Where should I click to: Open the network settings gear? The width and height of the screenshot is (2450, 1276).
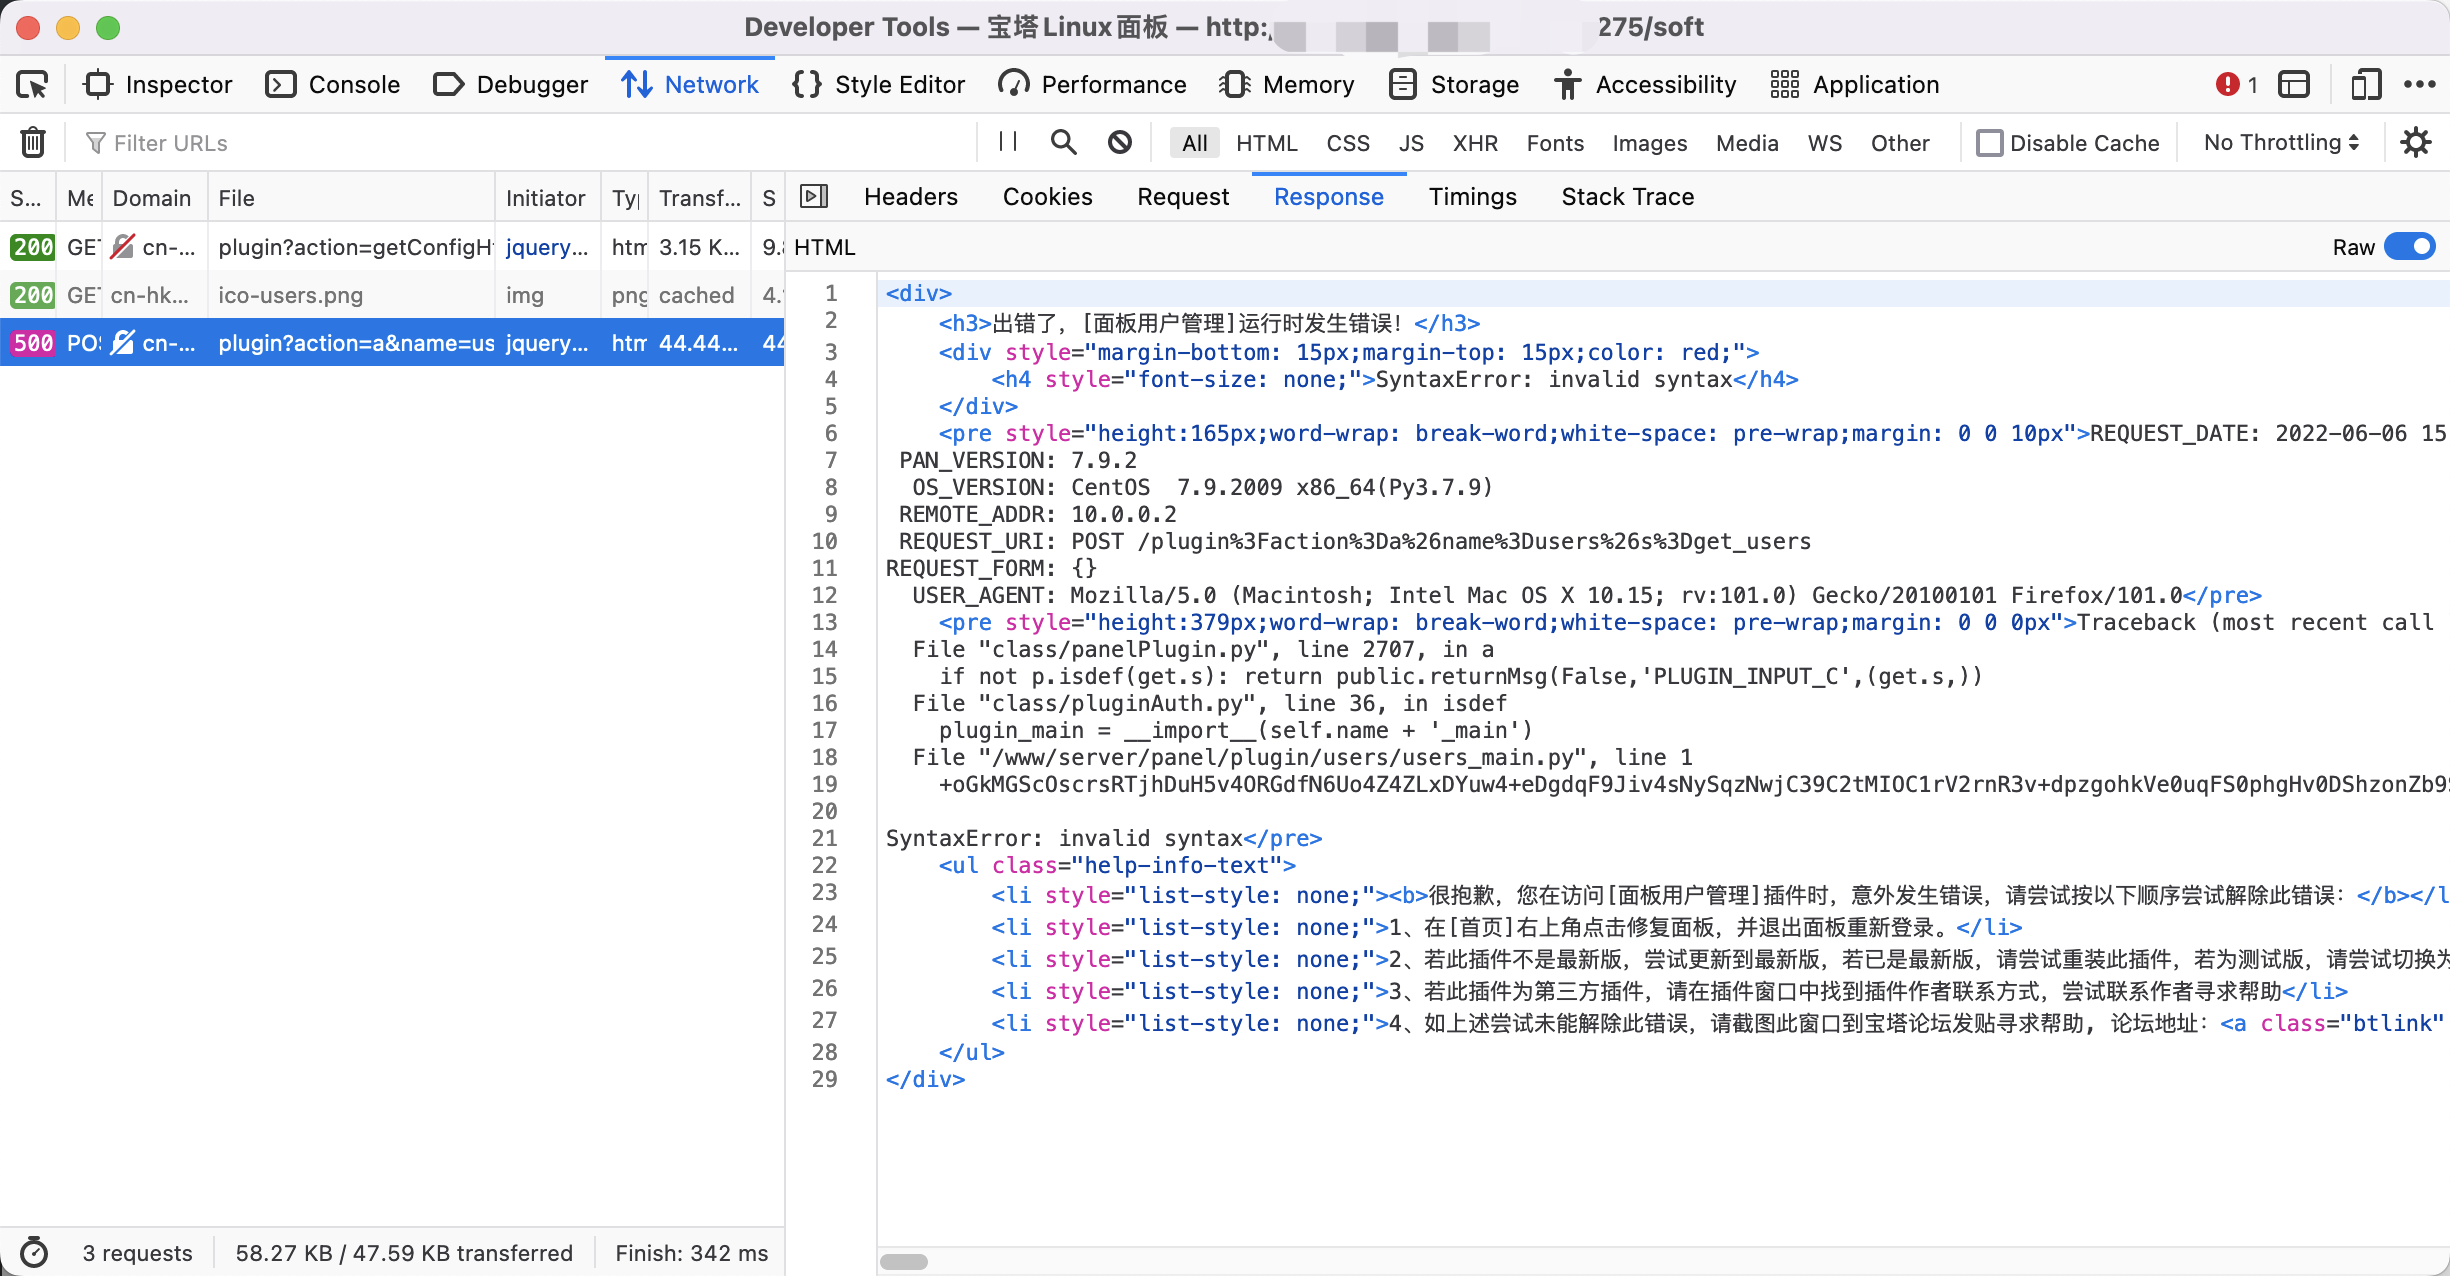[x=2417, y=142]
